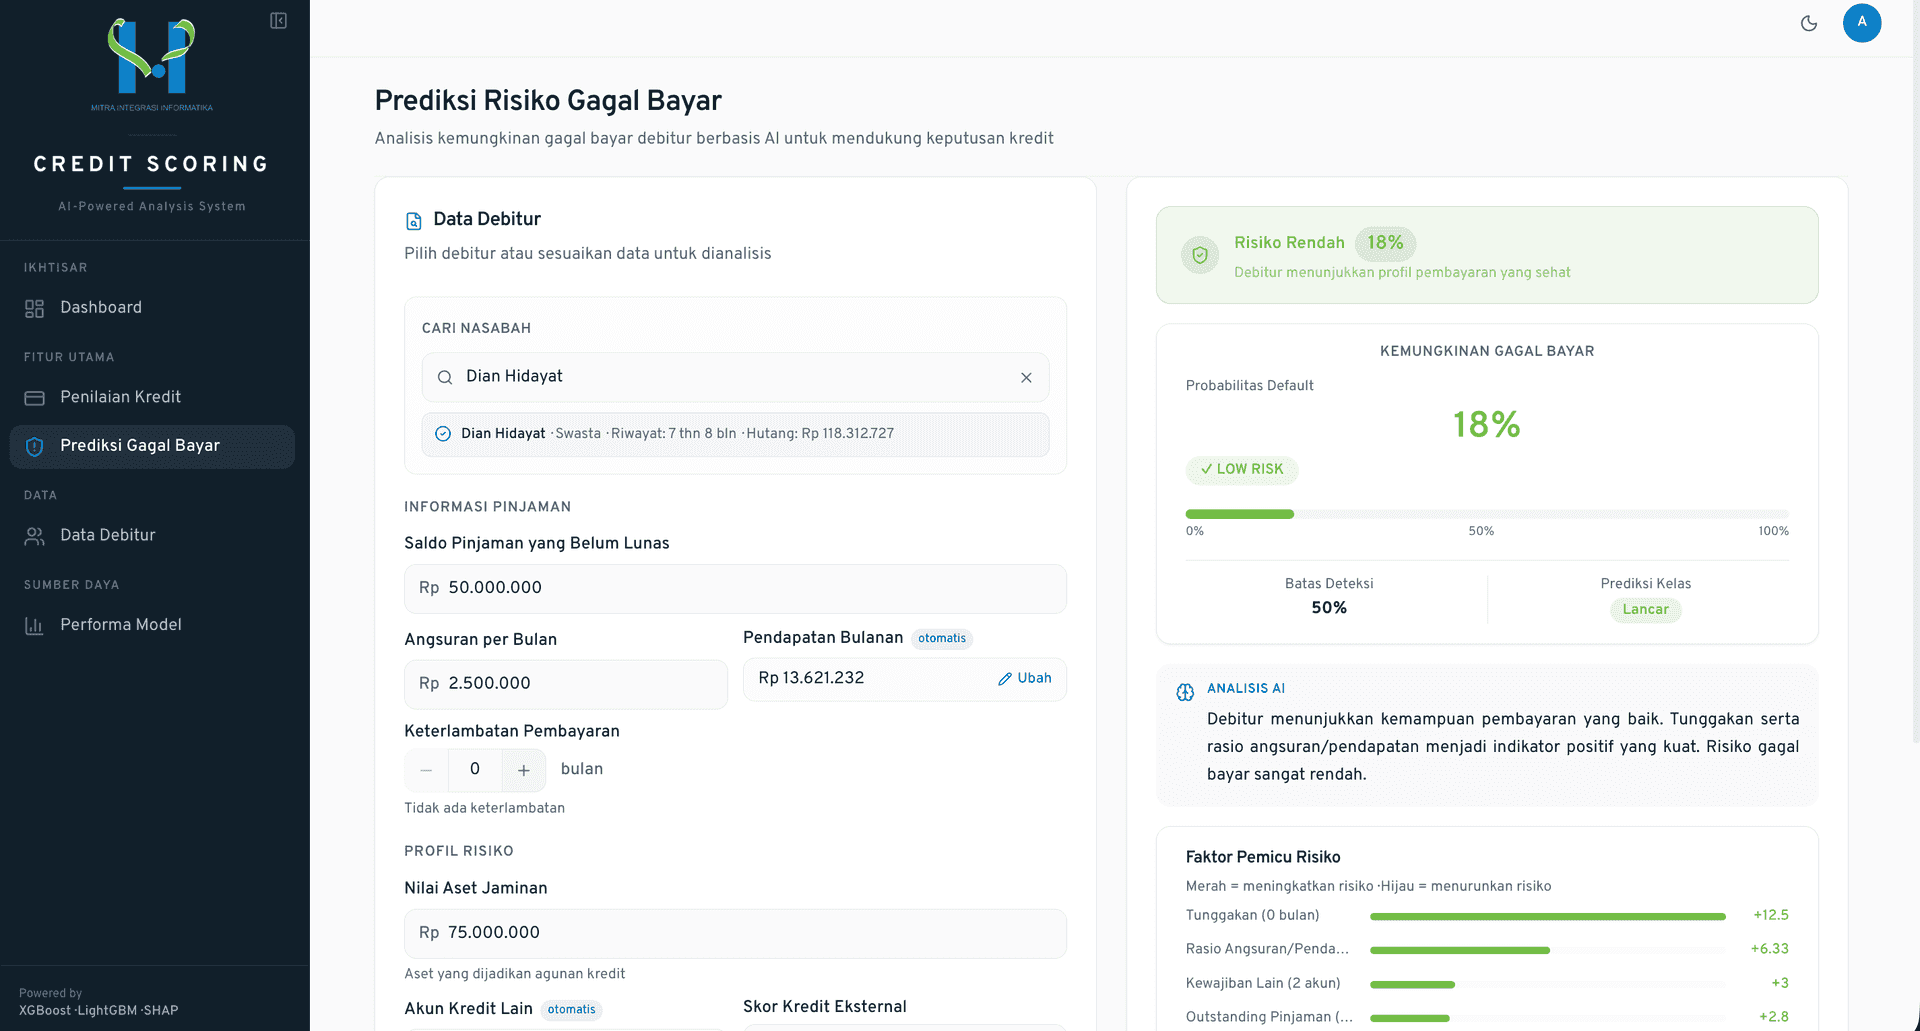
Task: Edit Saldo Pinjaman yang Belum Lunas field
Action: [735, 589]
